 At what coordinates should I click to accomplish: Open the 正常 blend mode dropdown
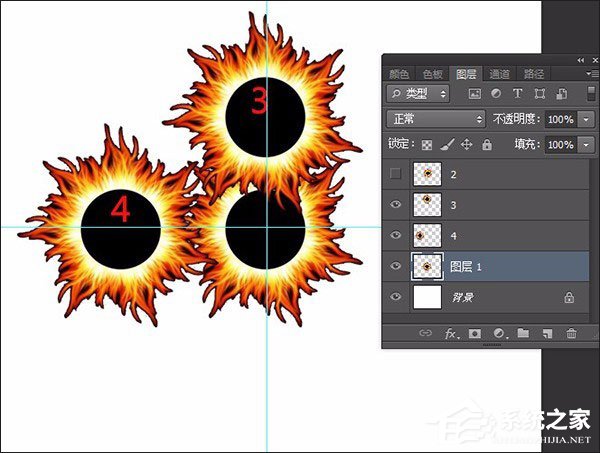[x=436, y=119]
